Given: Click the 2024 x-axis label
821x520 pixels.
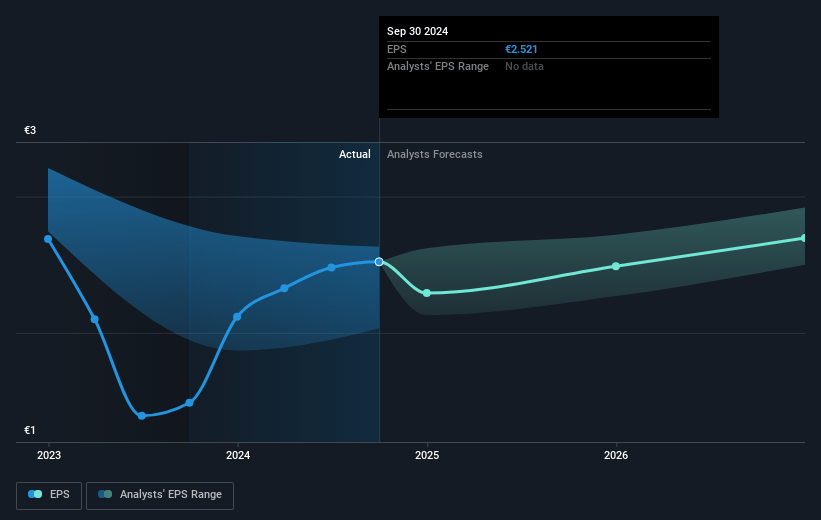Looking at the screenshot, I should pyautogui.click(x=238, y=456).
